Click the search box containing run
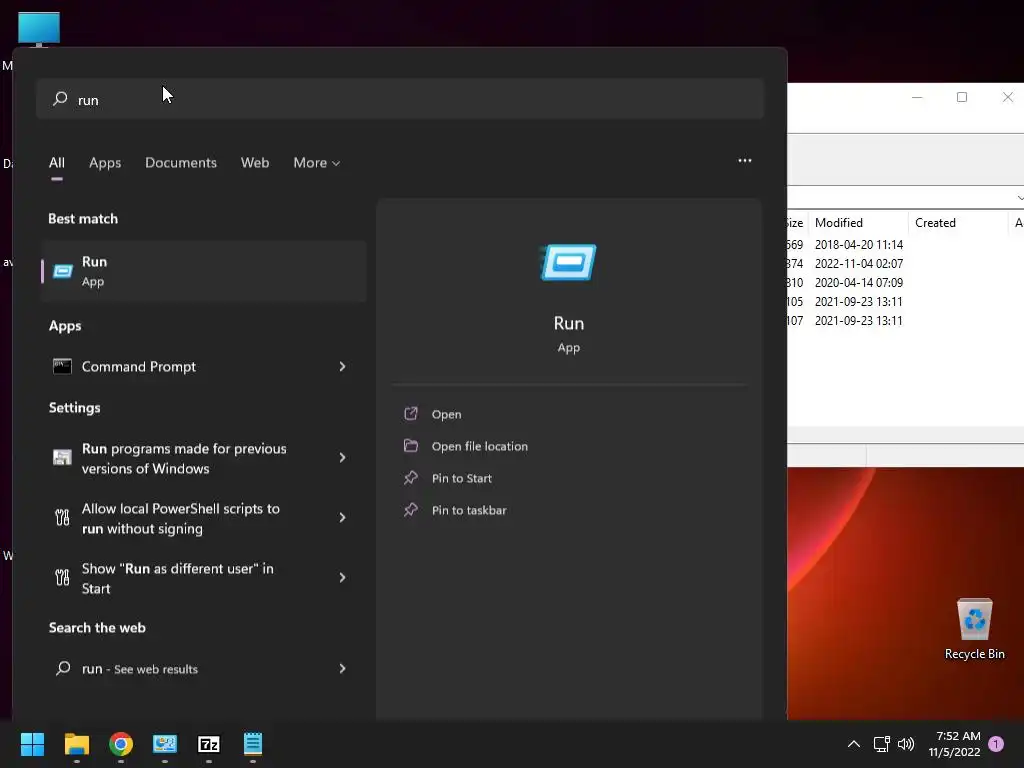Screen dimensions: 1024x768 coord(400,99)
